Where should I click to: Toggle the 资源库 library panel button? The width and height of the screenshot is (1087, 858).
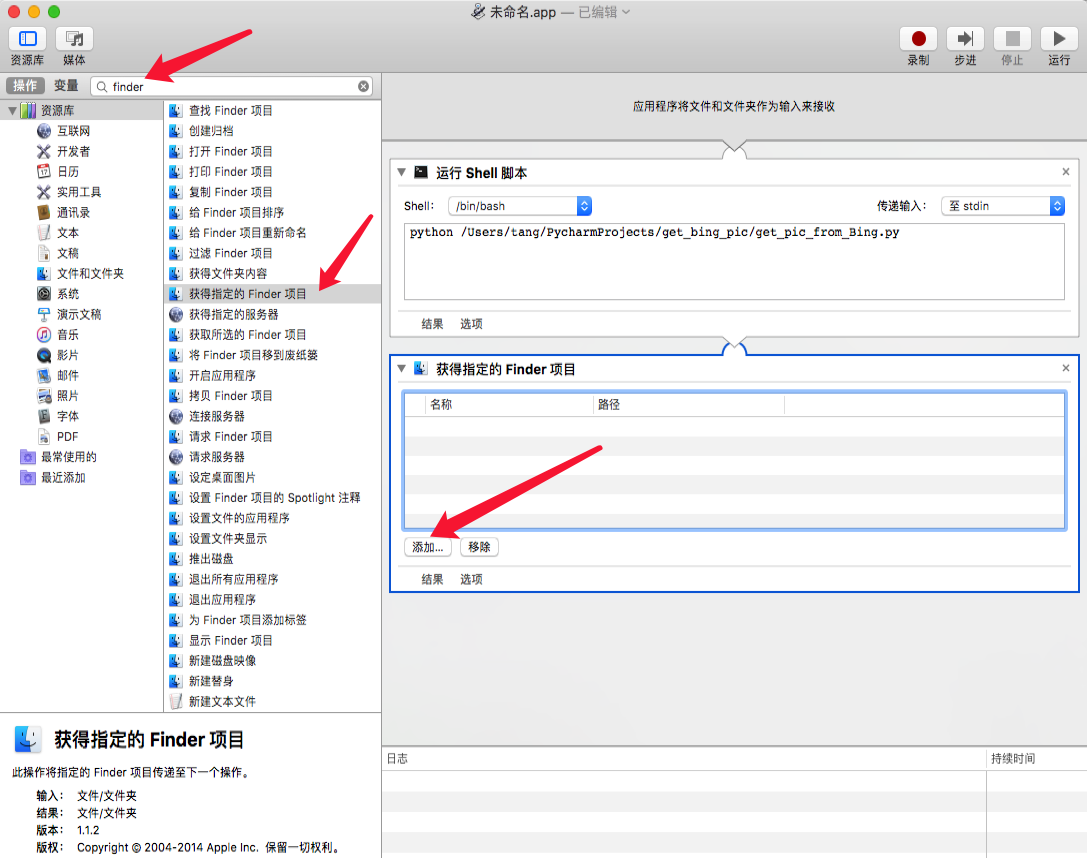point(28,39)
